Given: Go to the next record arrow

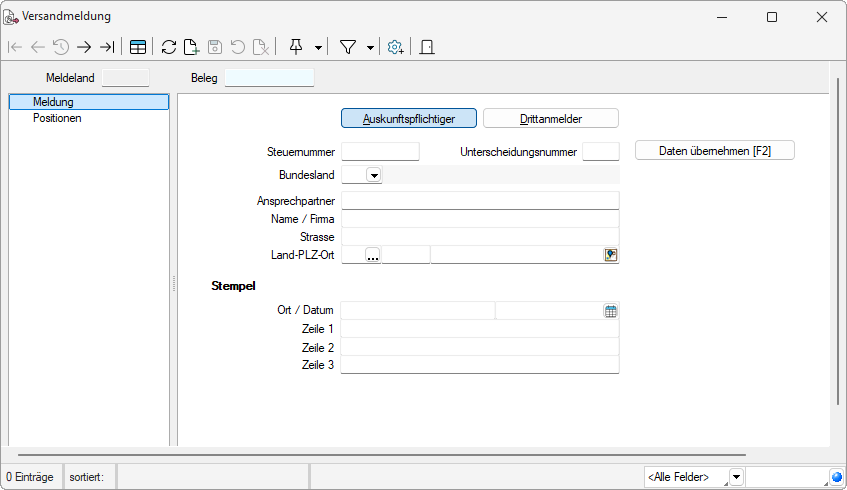Looking at the screenshot, I should (x=84, y=47).
